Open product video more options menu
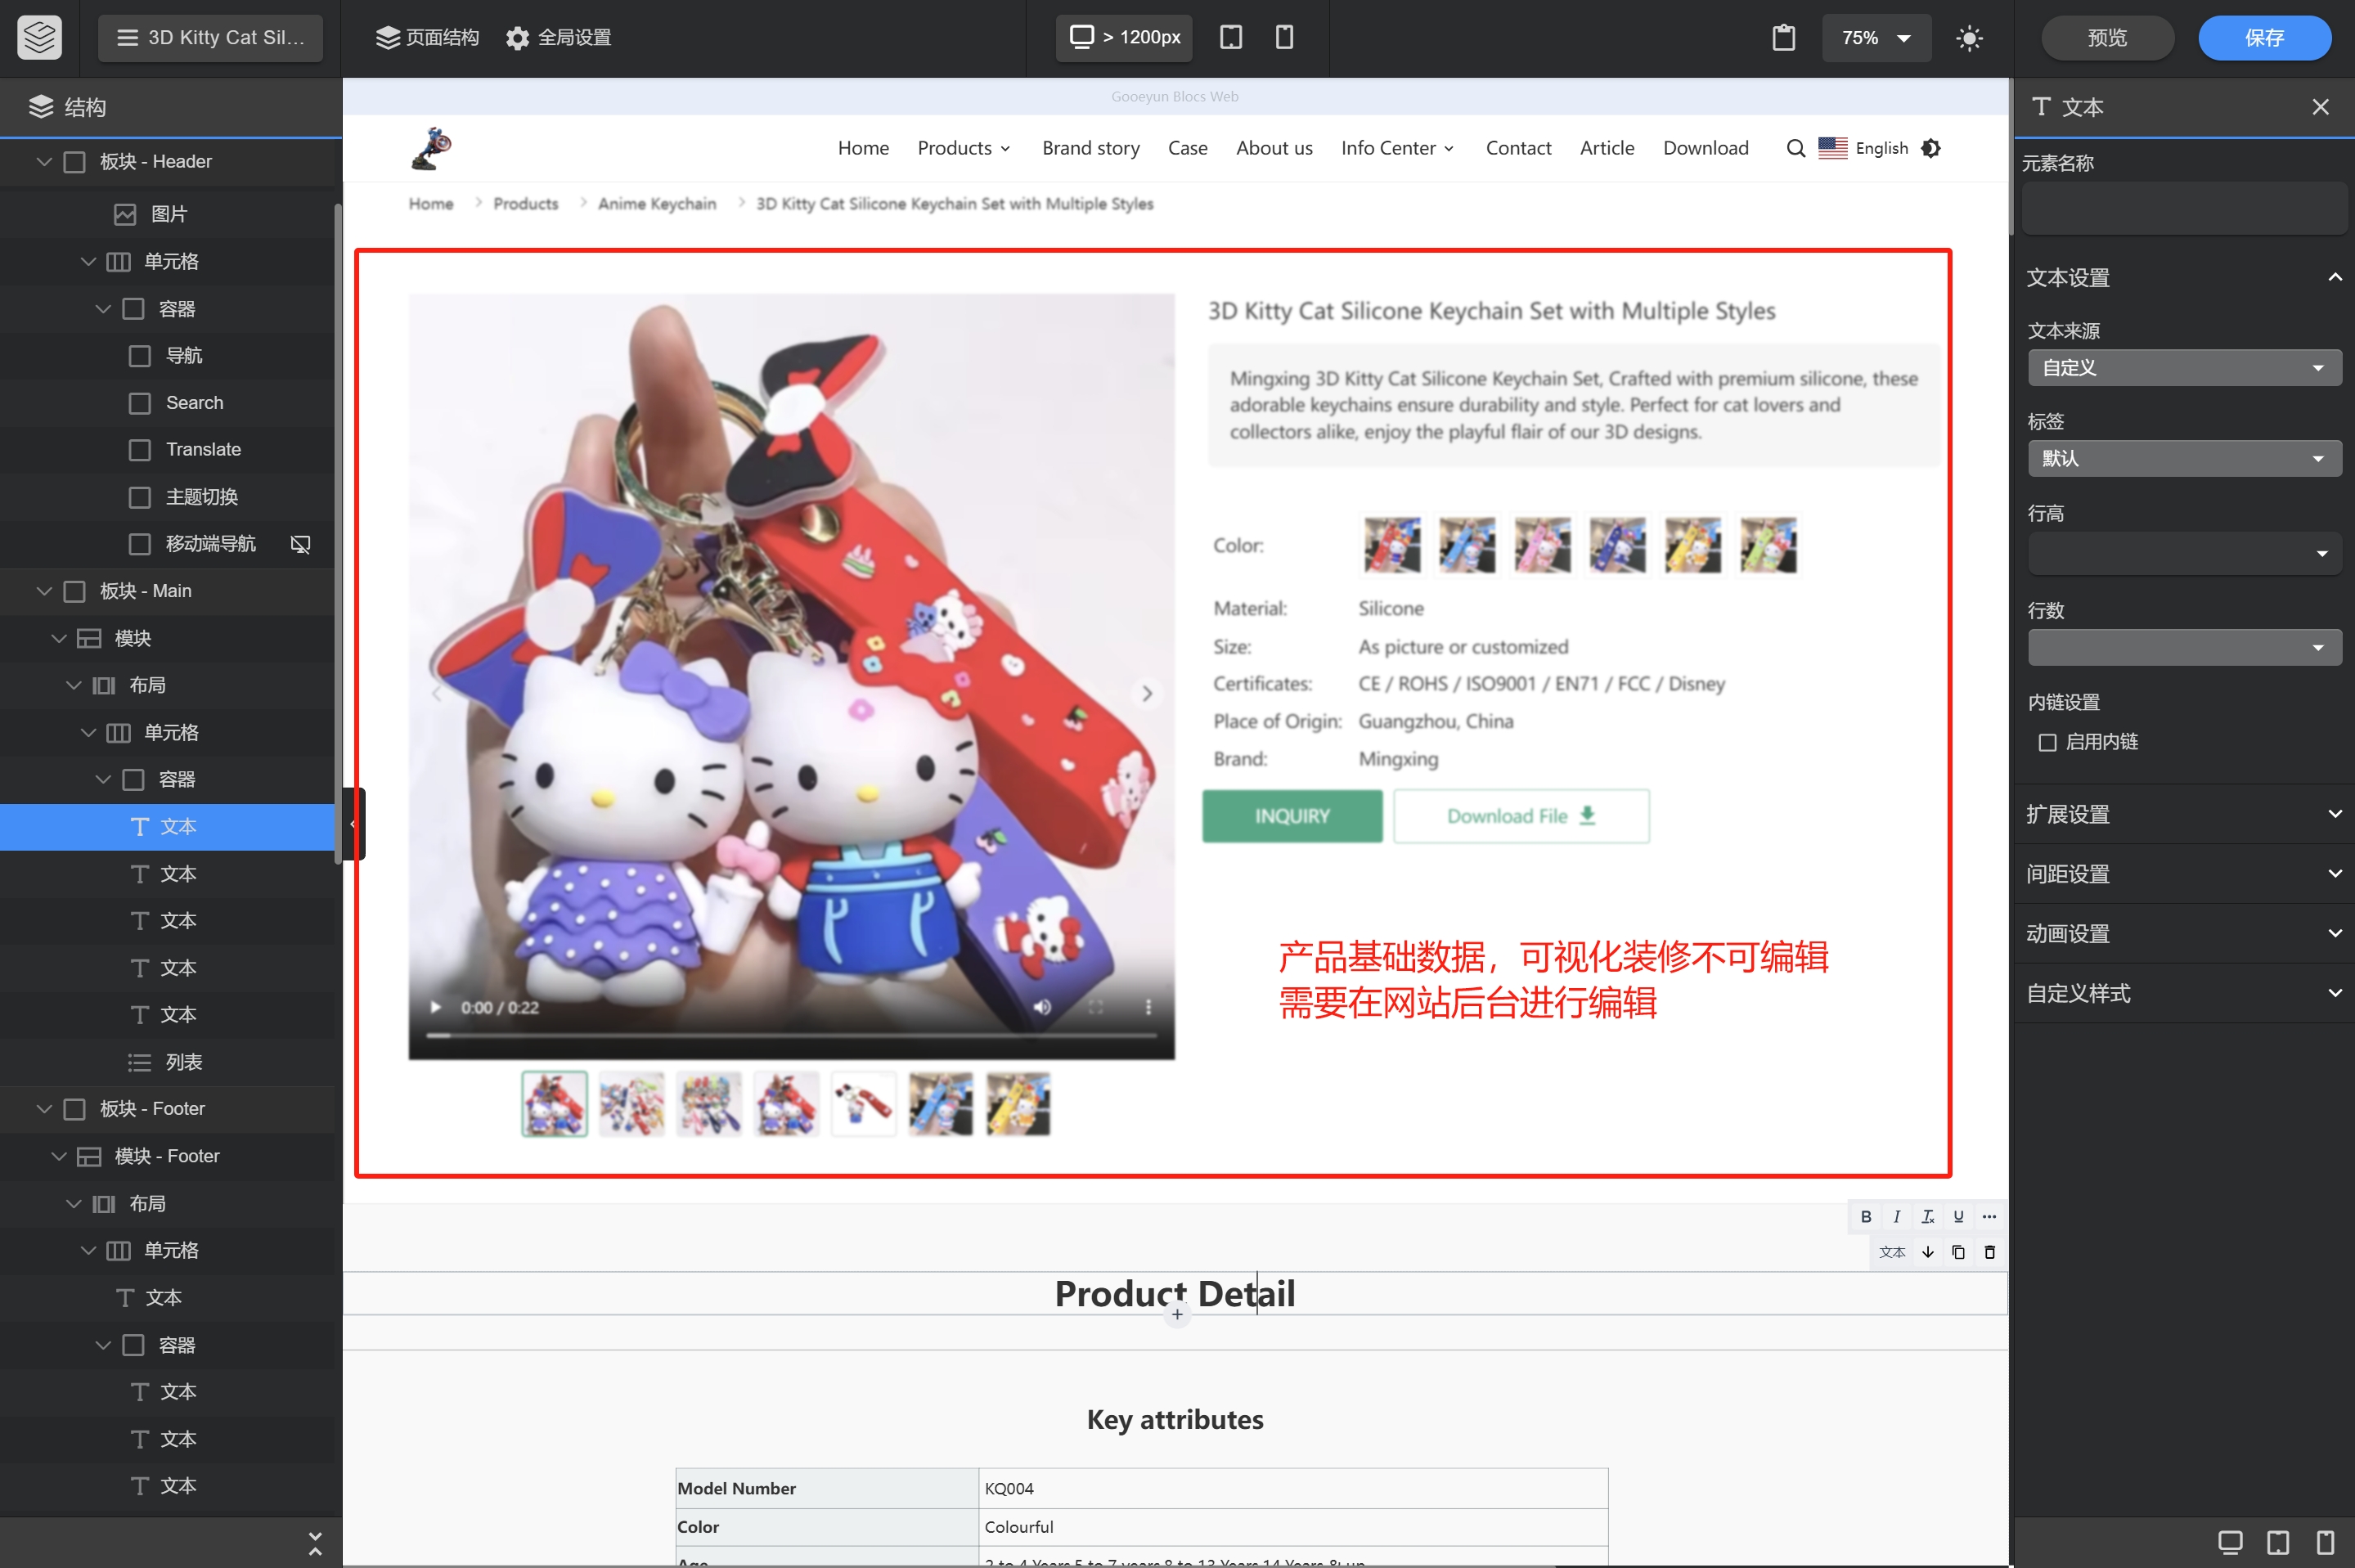The height and width of the screenshot is (1568, 2355). click(x=1148, y=1007)
